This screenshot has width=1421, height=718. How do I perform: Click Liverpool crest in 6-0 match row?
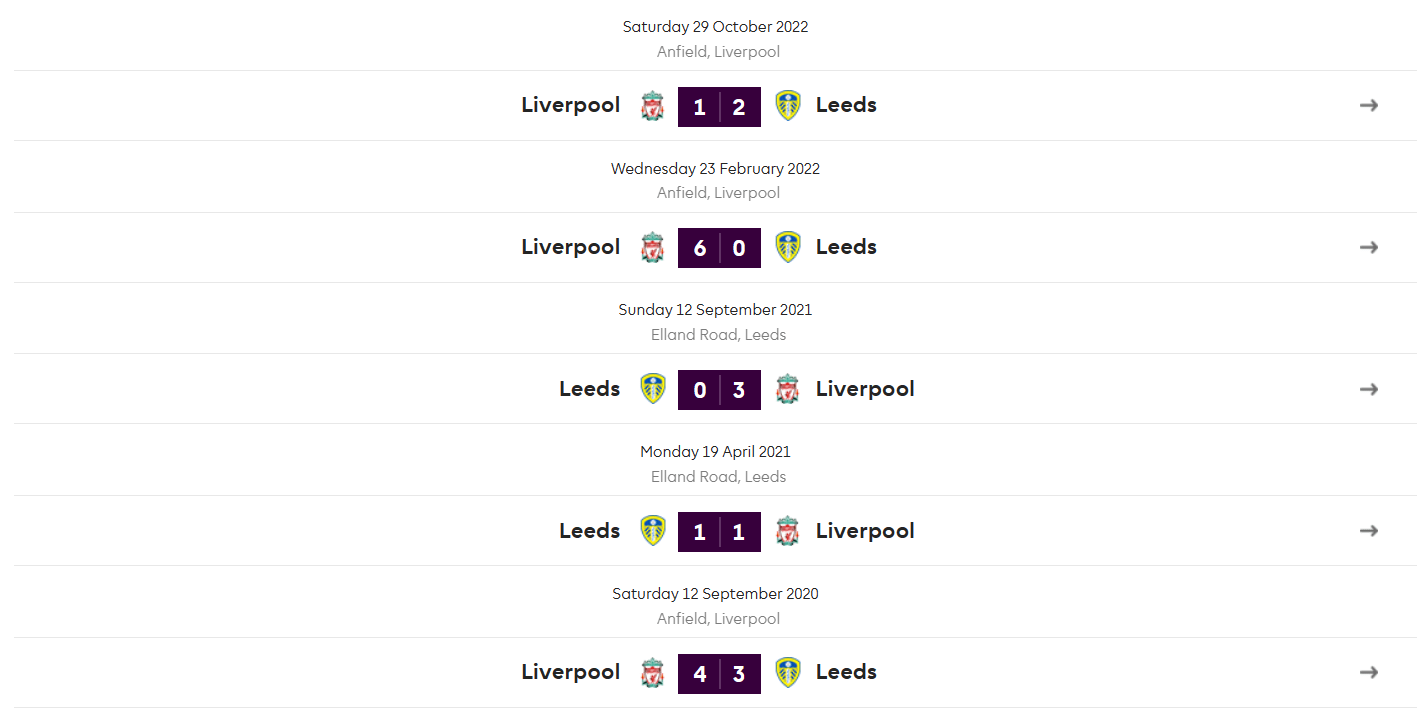(652, 248)
